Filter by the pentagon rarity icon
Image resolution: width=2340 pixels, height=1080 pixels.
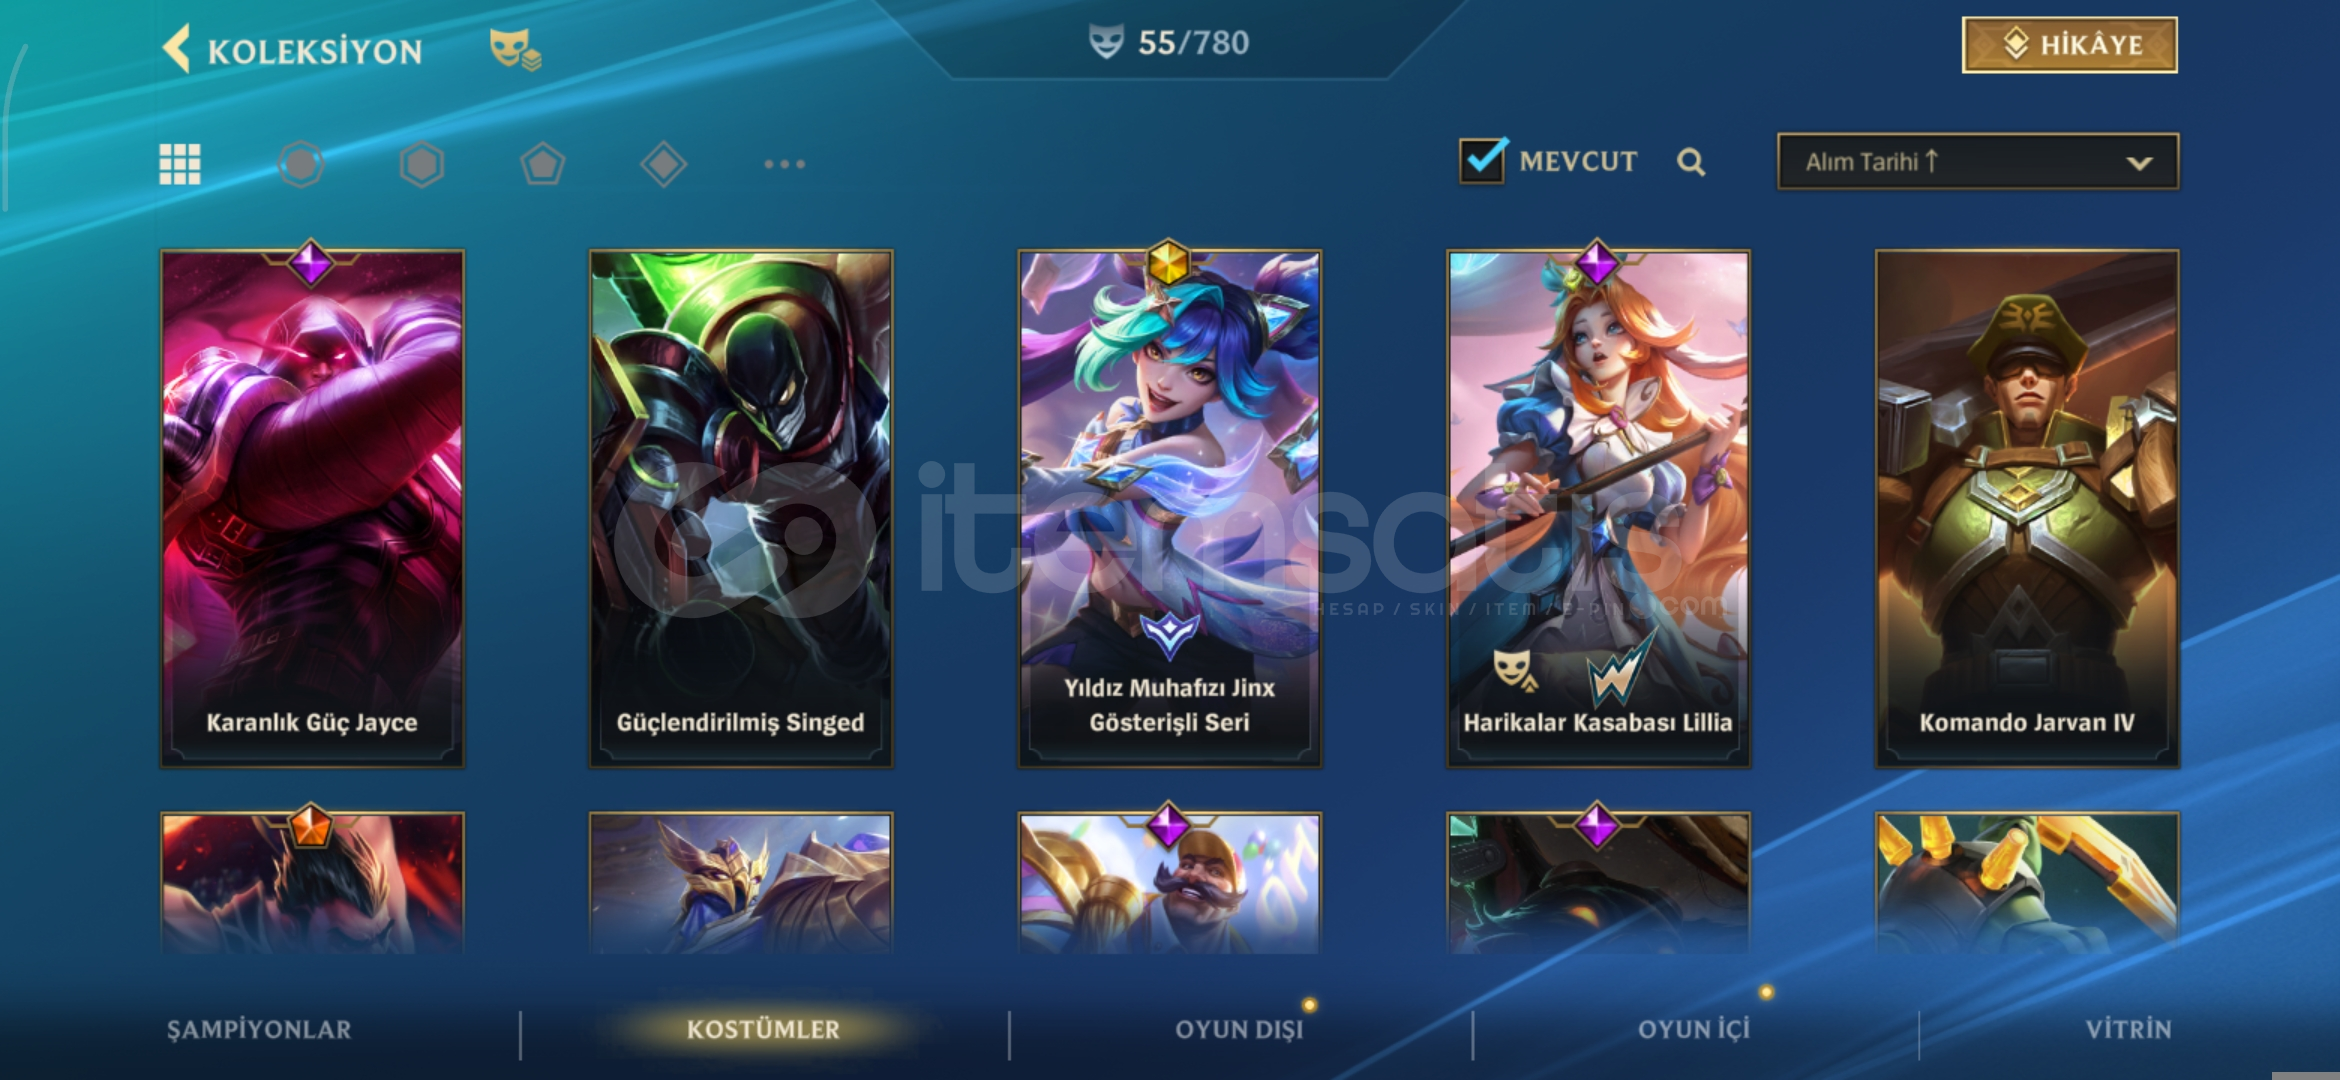click(x=543, y=164)
